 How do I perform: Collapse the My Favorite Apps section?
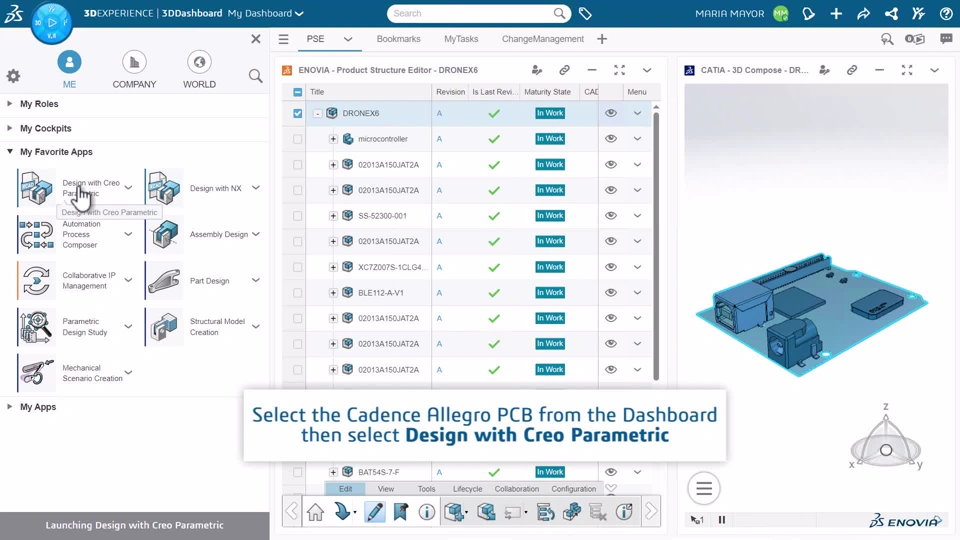point(10,151)
